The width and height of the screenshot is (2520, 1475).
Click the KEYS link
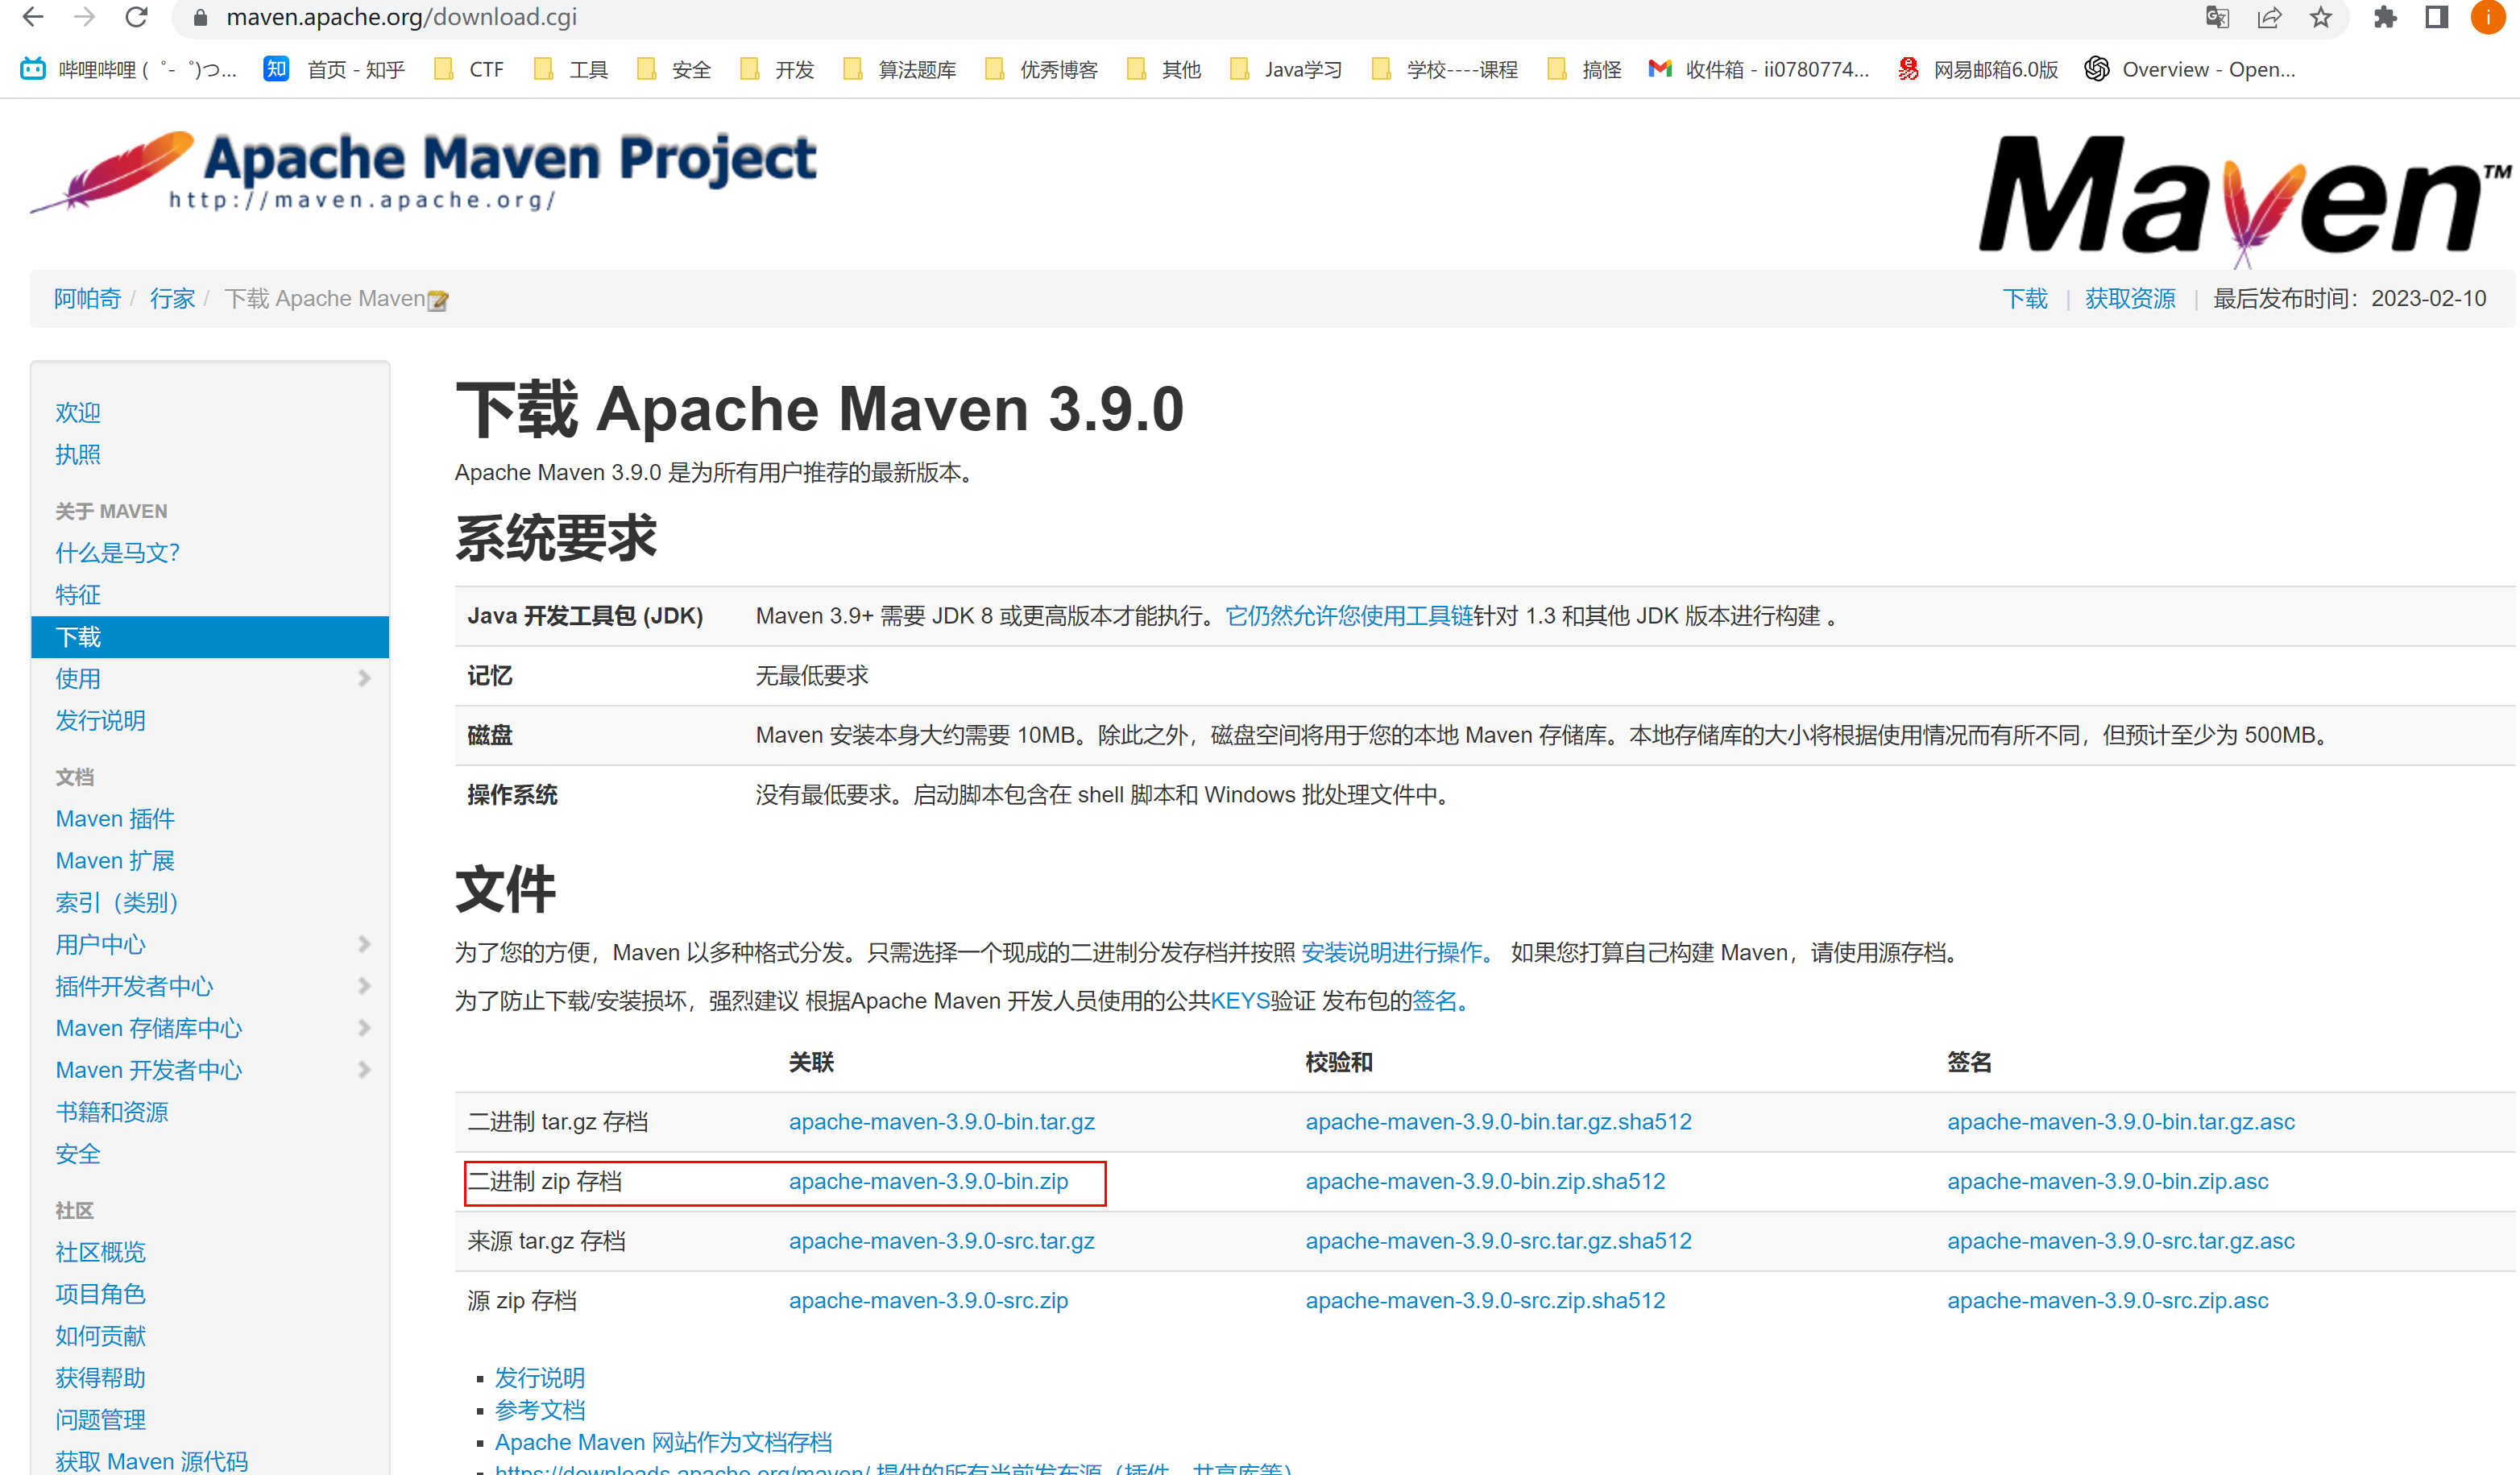pos(1240,1000)
